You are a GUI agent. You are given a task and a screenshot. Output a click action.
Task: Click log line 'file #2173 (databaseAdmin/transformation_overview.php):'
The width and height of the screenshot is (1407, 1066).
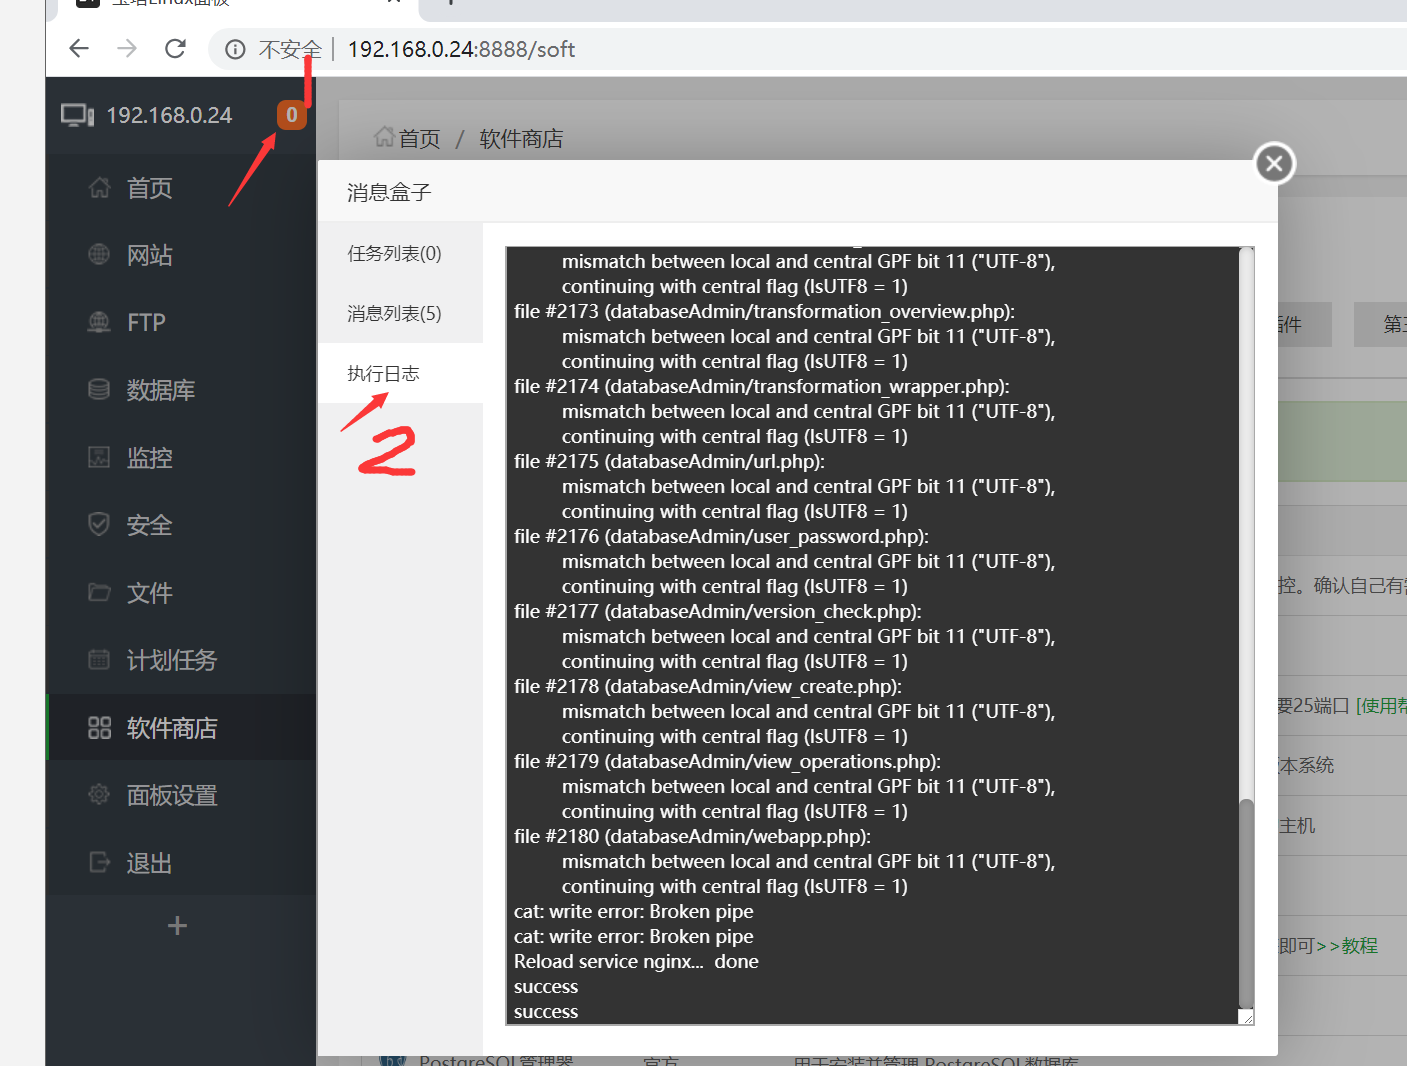click(x=764, y=312)
